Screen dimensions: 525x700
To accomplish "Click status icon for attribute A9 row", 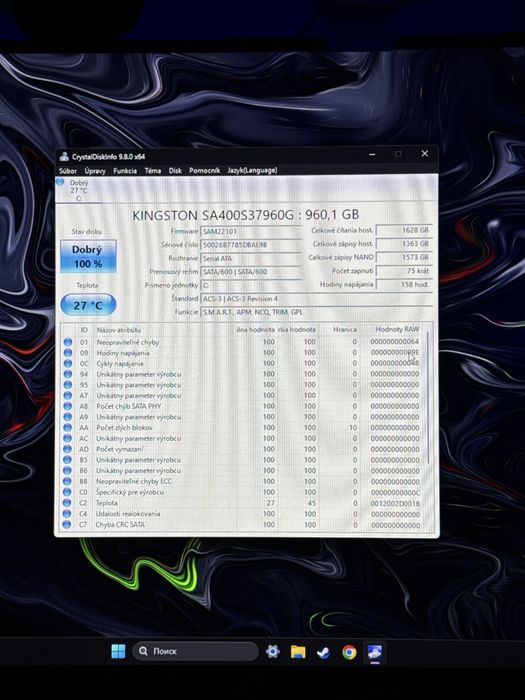I will pos(68,417).
